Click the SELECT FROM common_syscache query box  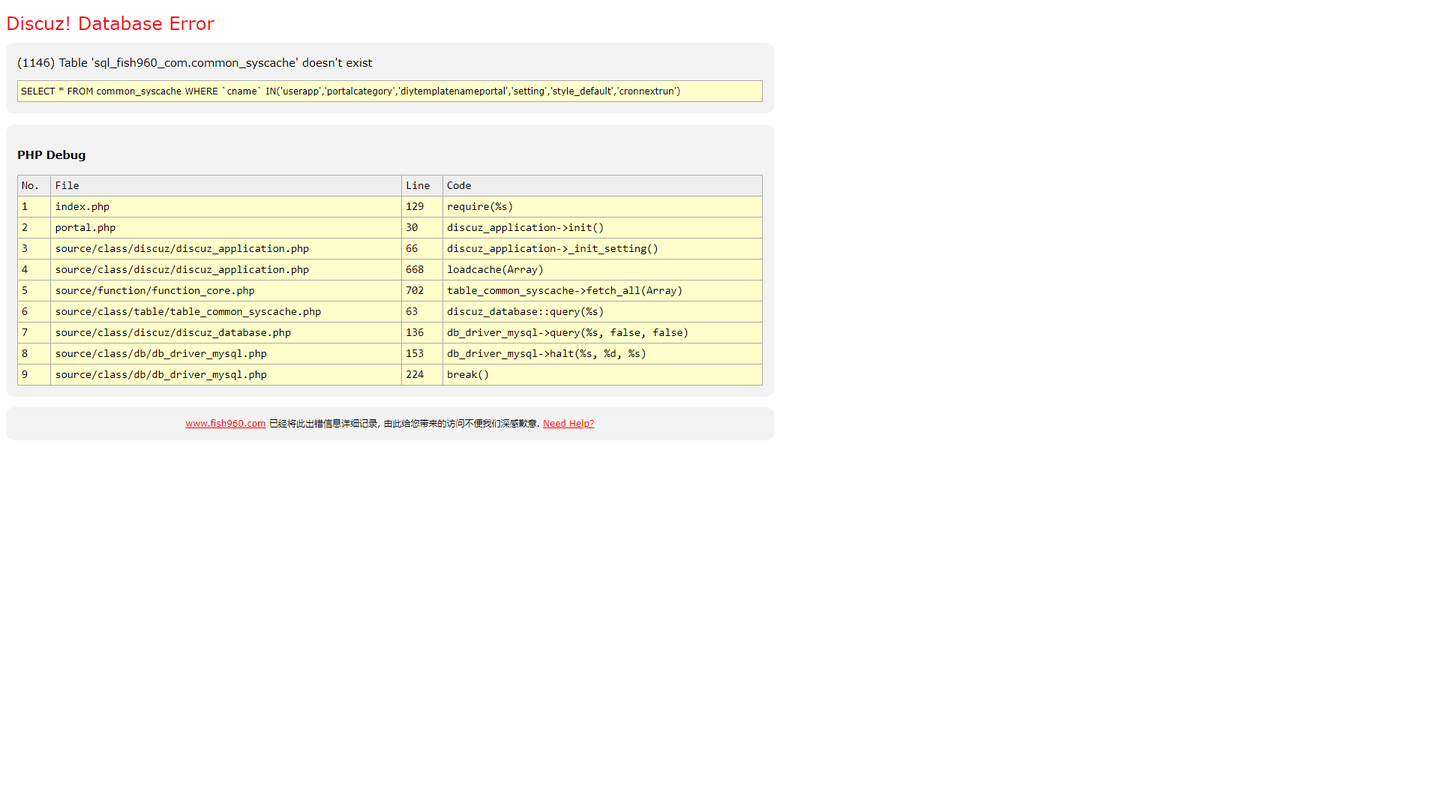coord(390,91)
